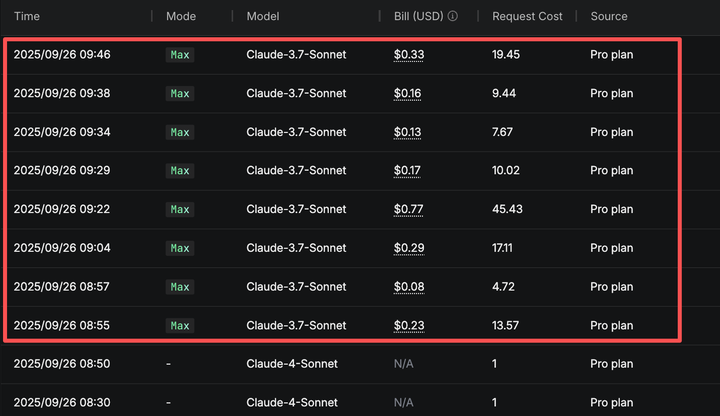
Task: Open the $0.23 bill amount link
Action: point(407,325)
